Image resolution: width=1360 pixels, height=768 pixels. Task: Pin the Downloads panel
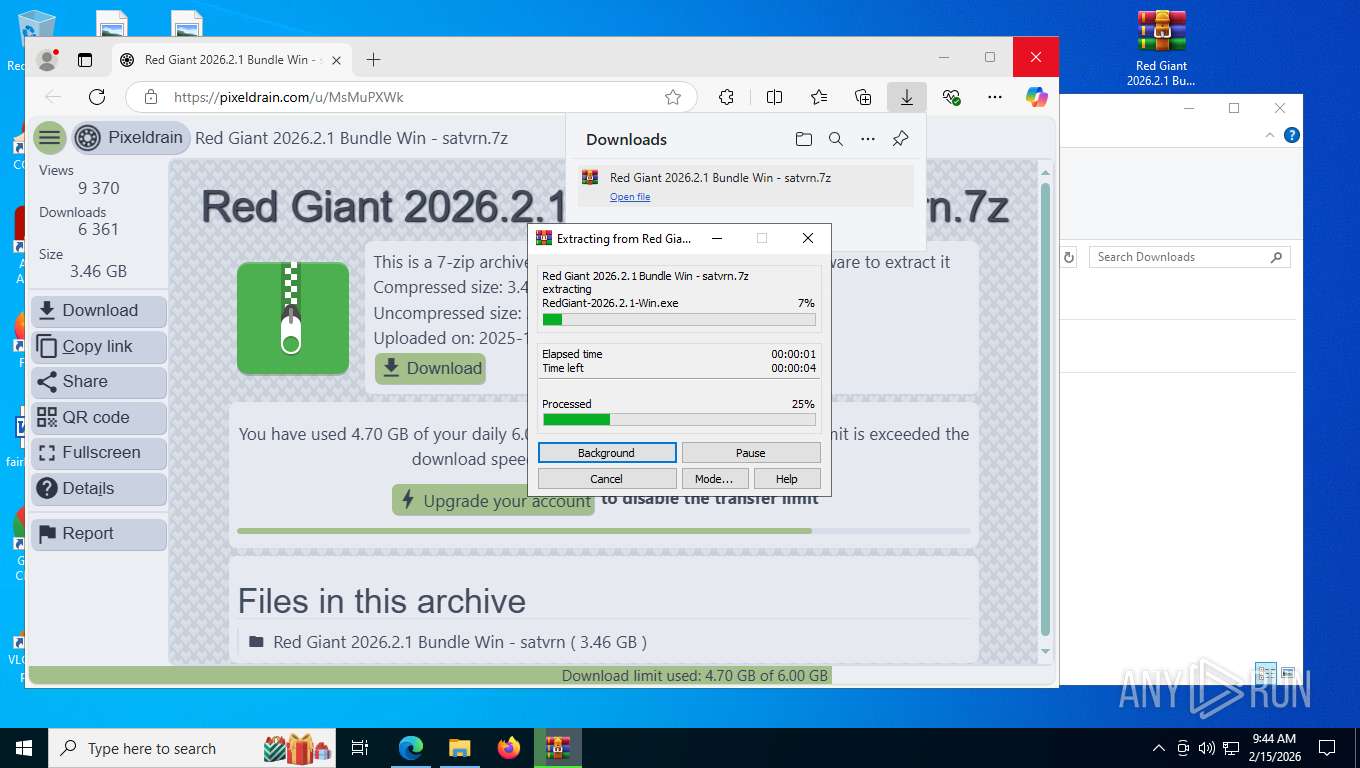coord(900,139)
